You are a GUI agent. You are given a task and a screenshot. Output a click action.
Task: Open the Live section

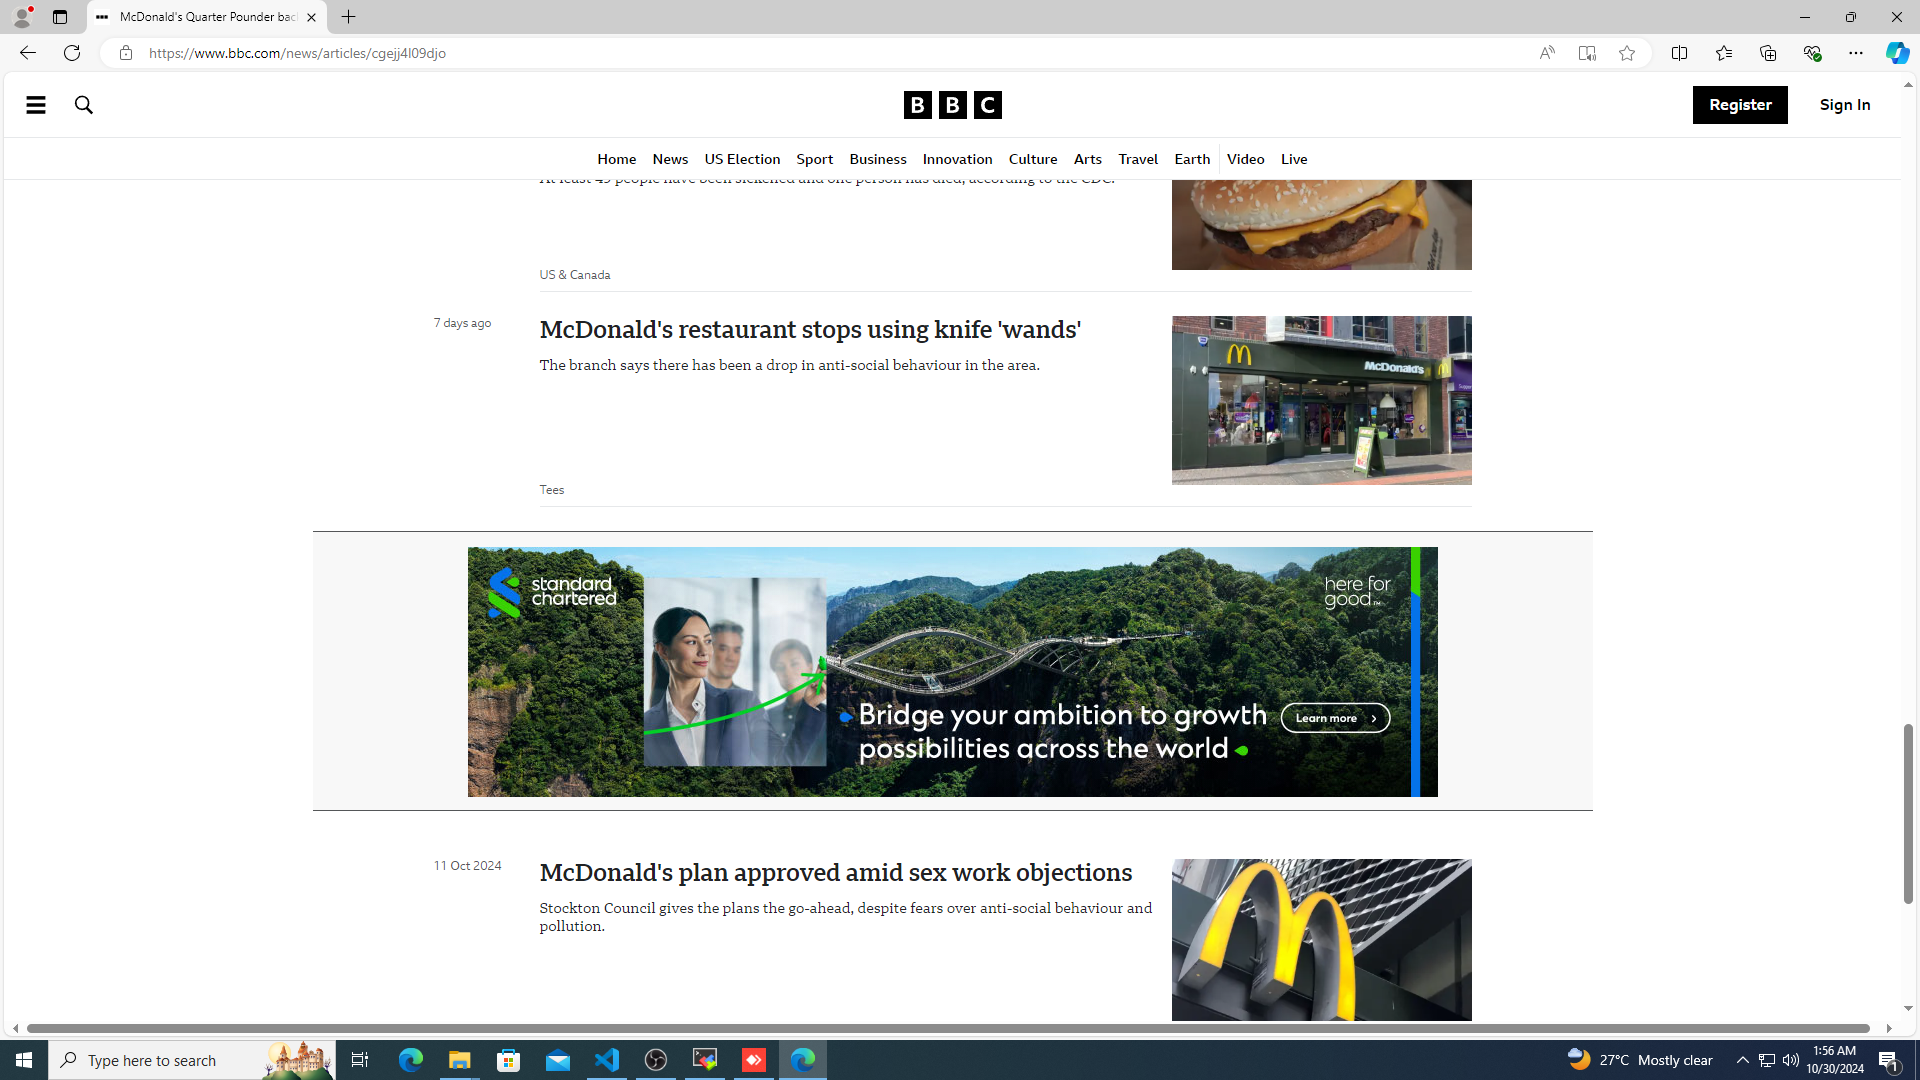[x=1294, y=159]
